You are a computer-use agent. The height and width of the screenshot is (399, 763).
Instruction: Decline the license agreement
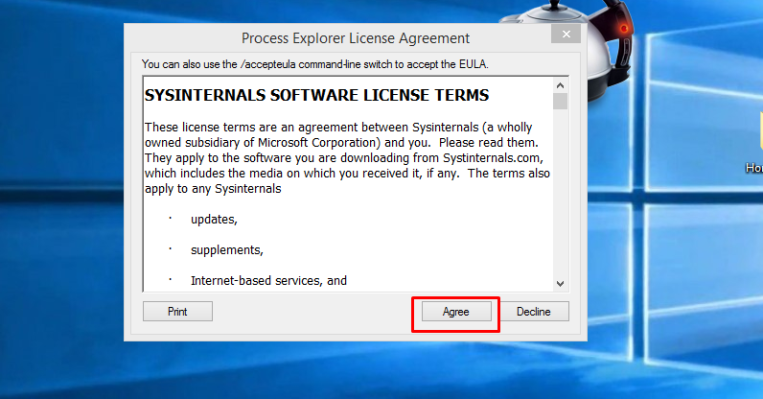534,311
